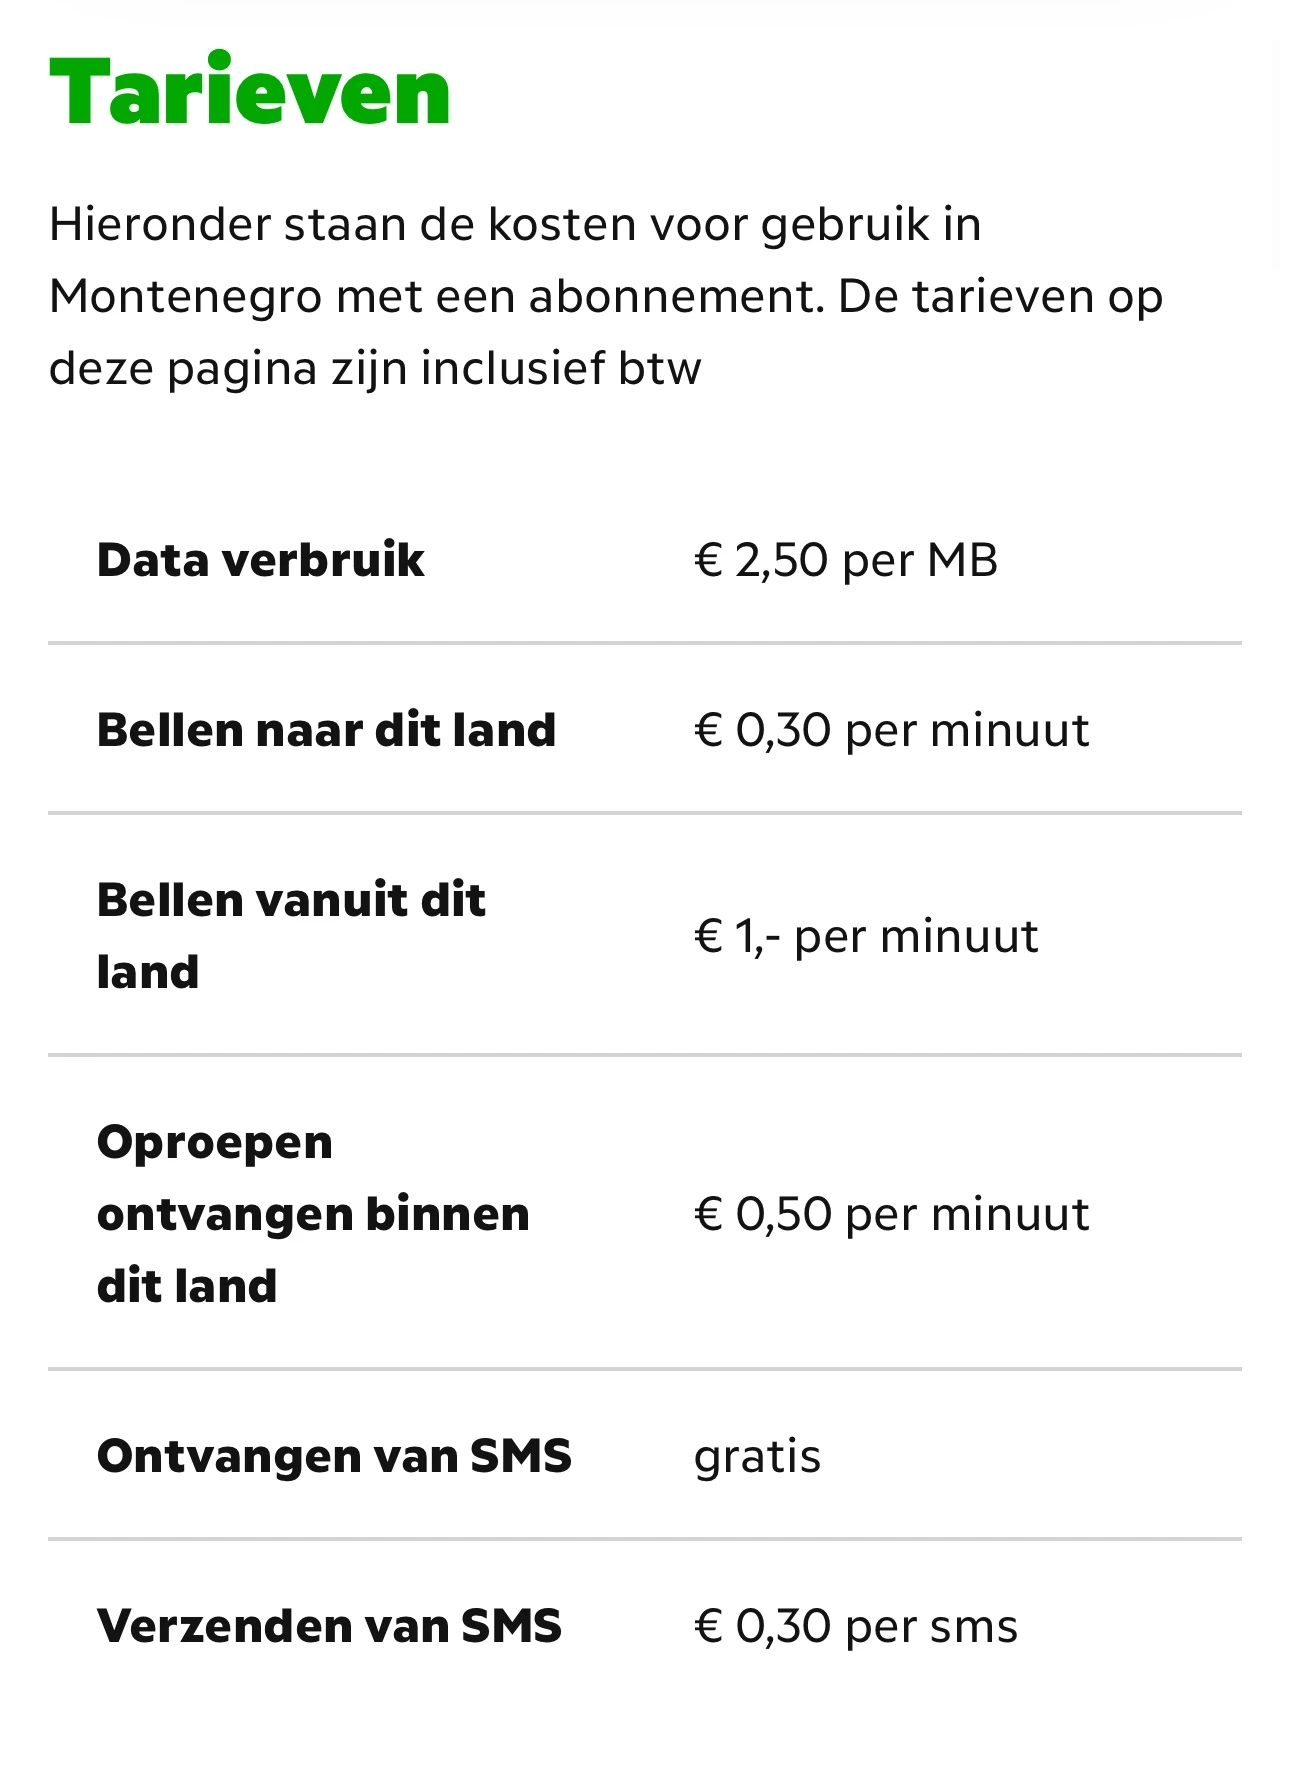Click the € 0,50 per minuut rate

pos(891,1214)
